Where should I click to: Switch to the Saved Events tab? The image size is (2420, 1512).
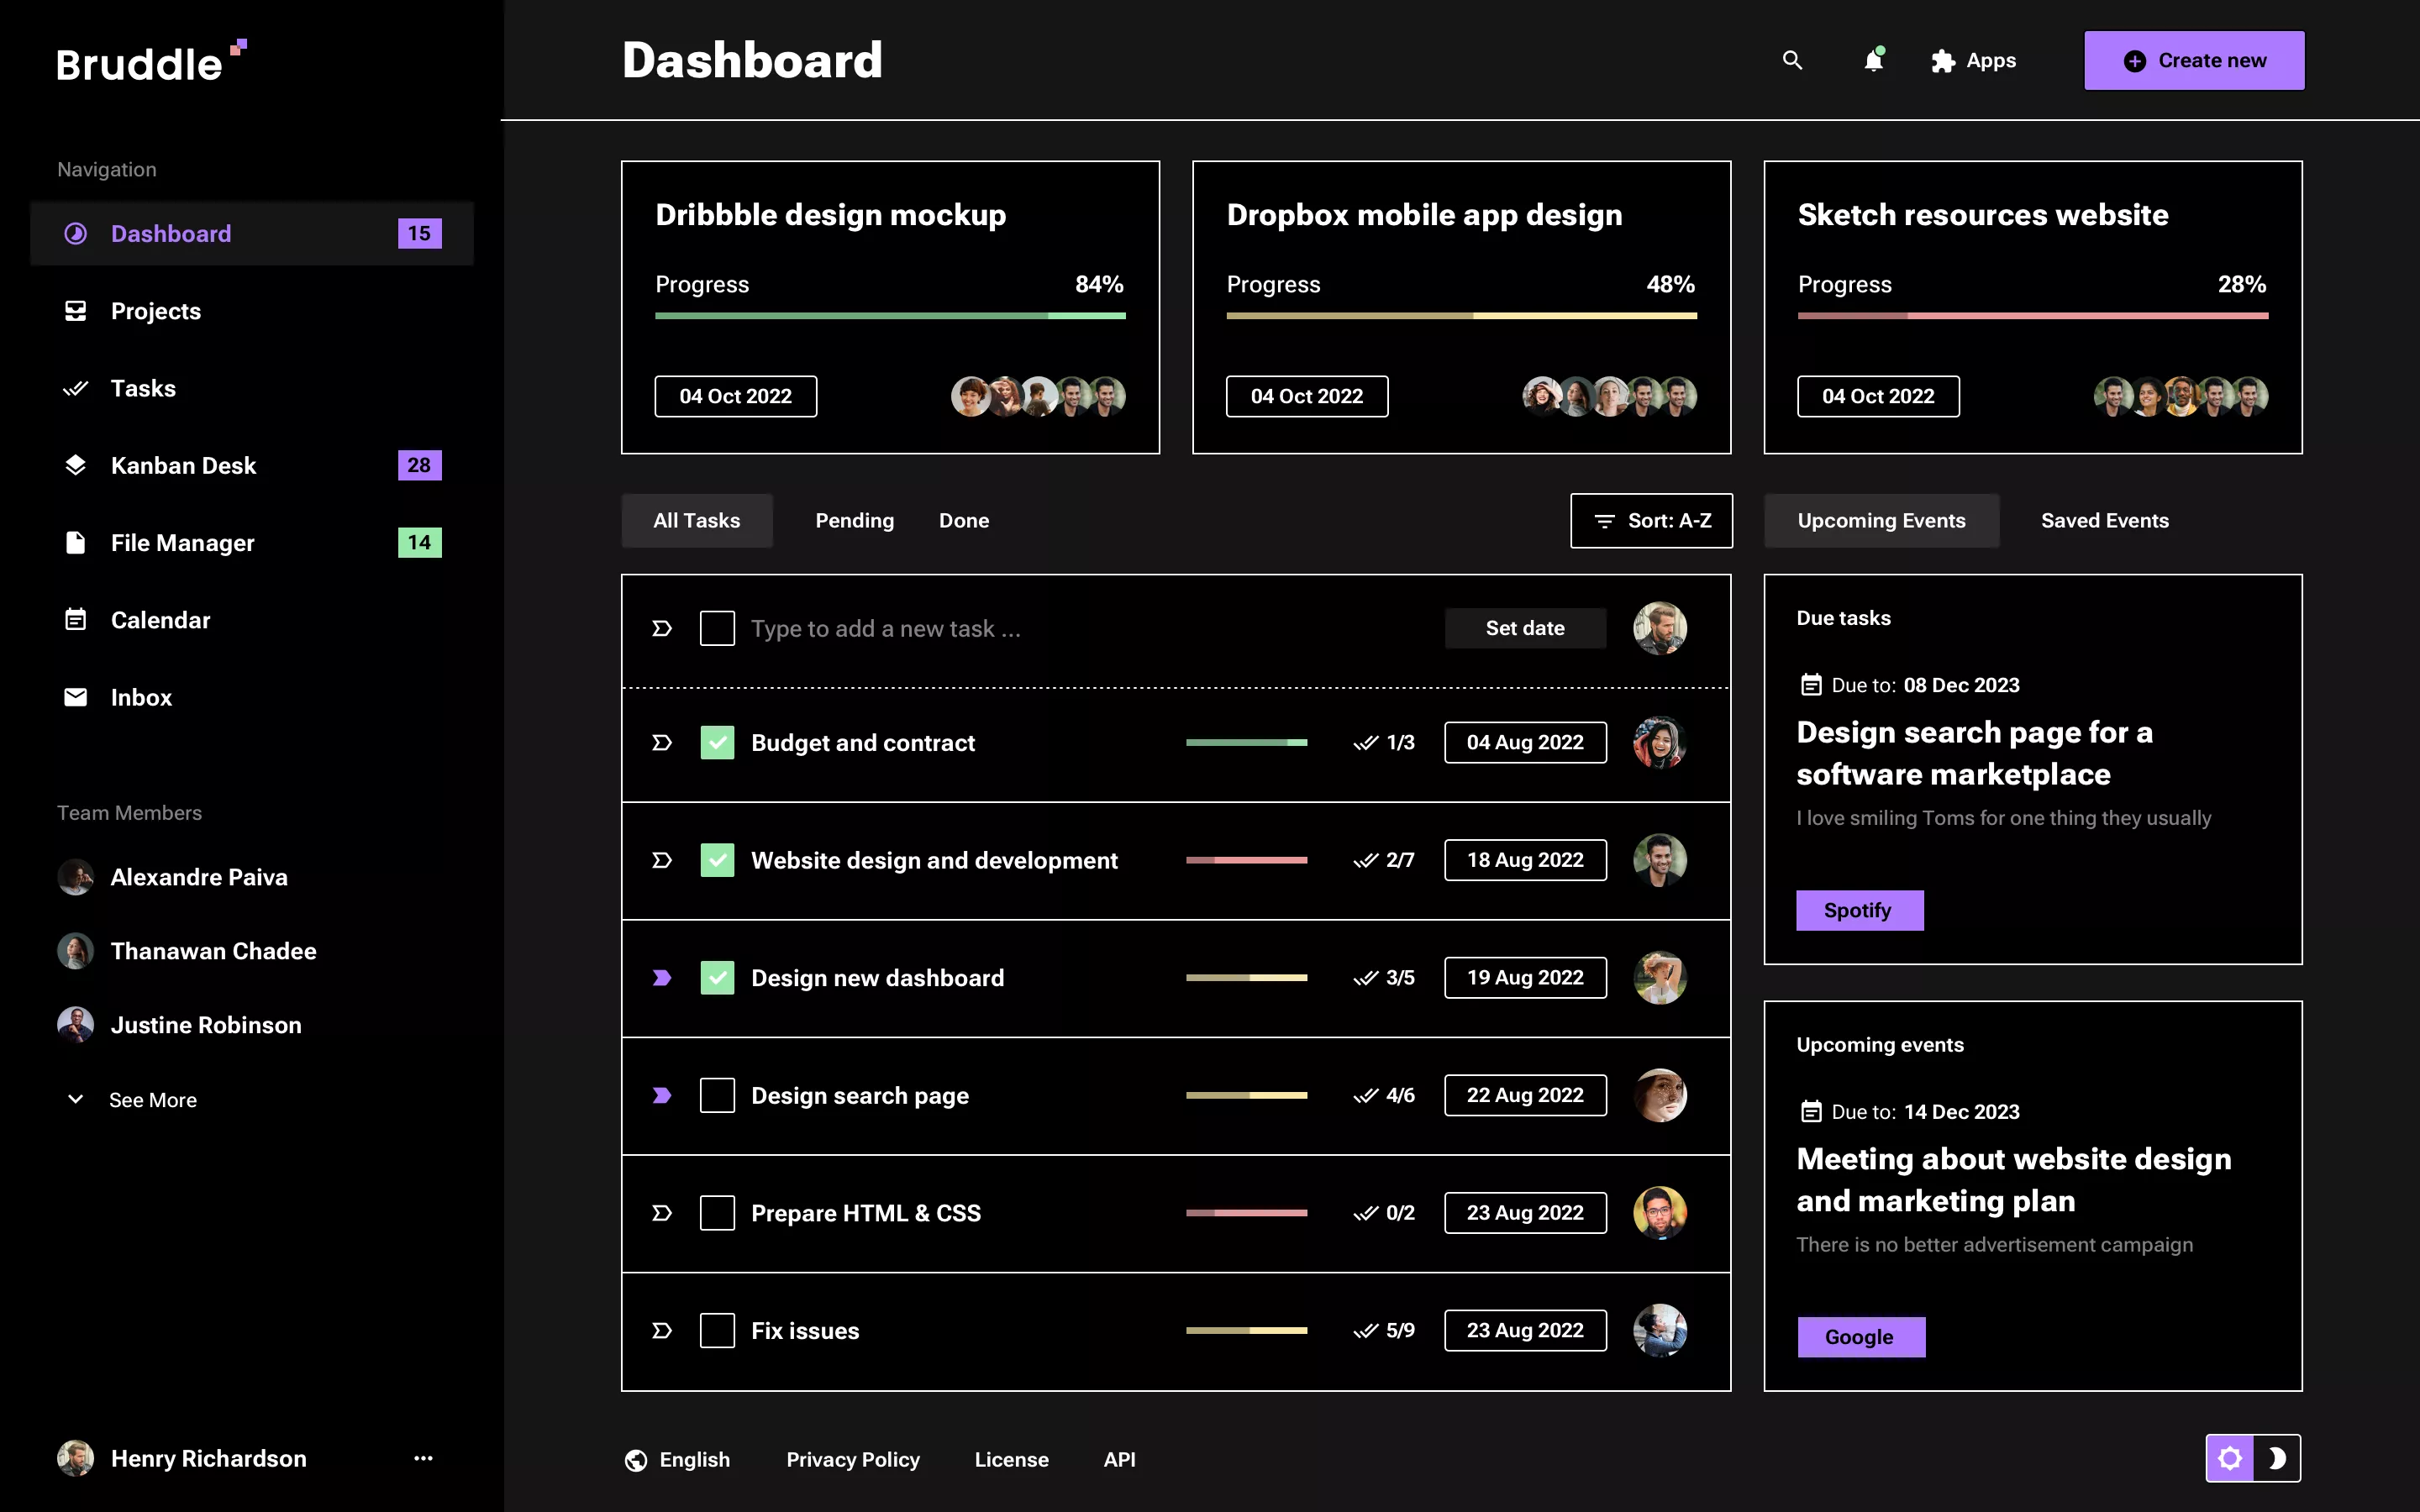(x=2104, y=520)
